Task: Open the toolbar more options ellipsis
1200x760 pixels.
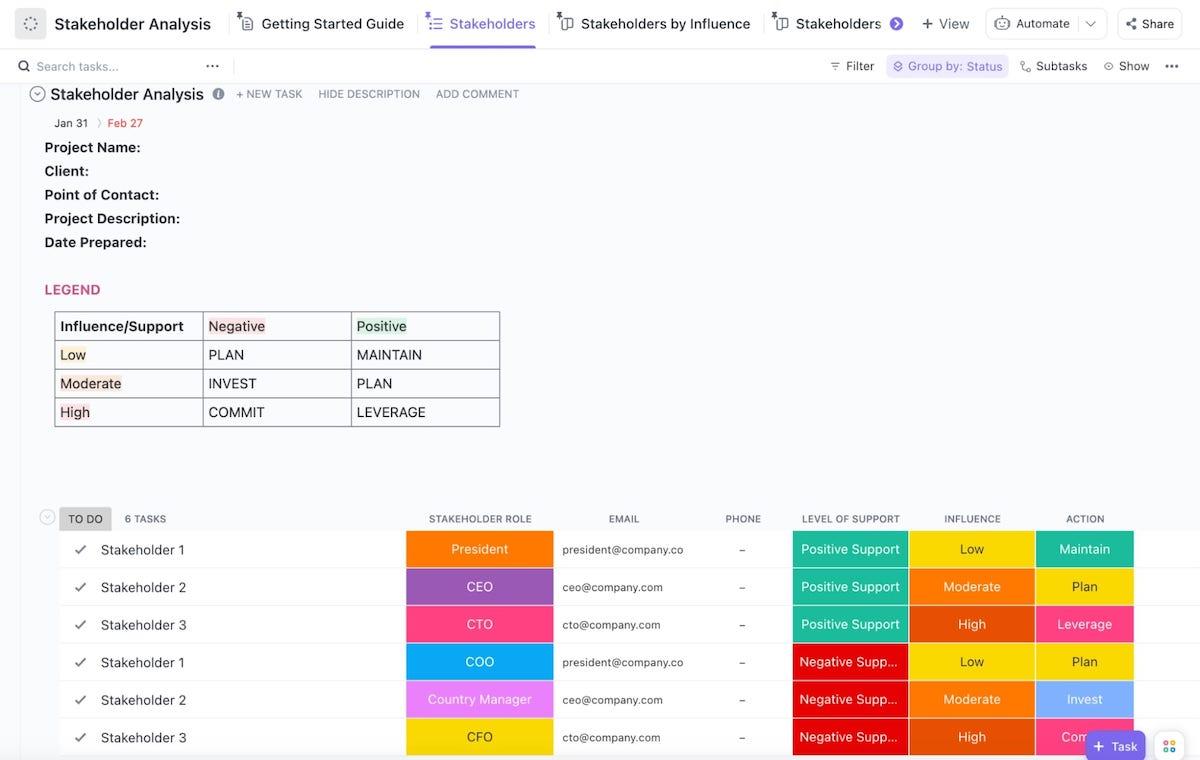Action: (1172, 66)
